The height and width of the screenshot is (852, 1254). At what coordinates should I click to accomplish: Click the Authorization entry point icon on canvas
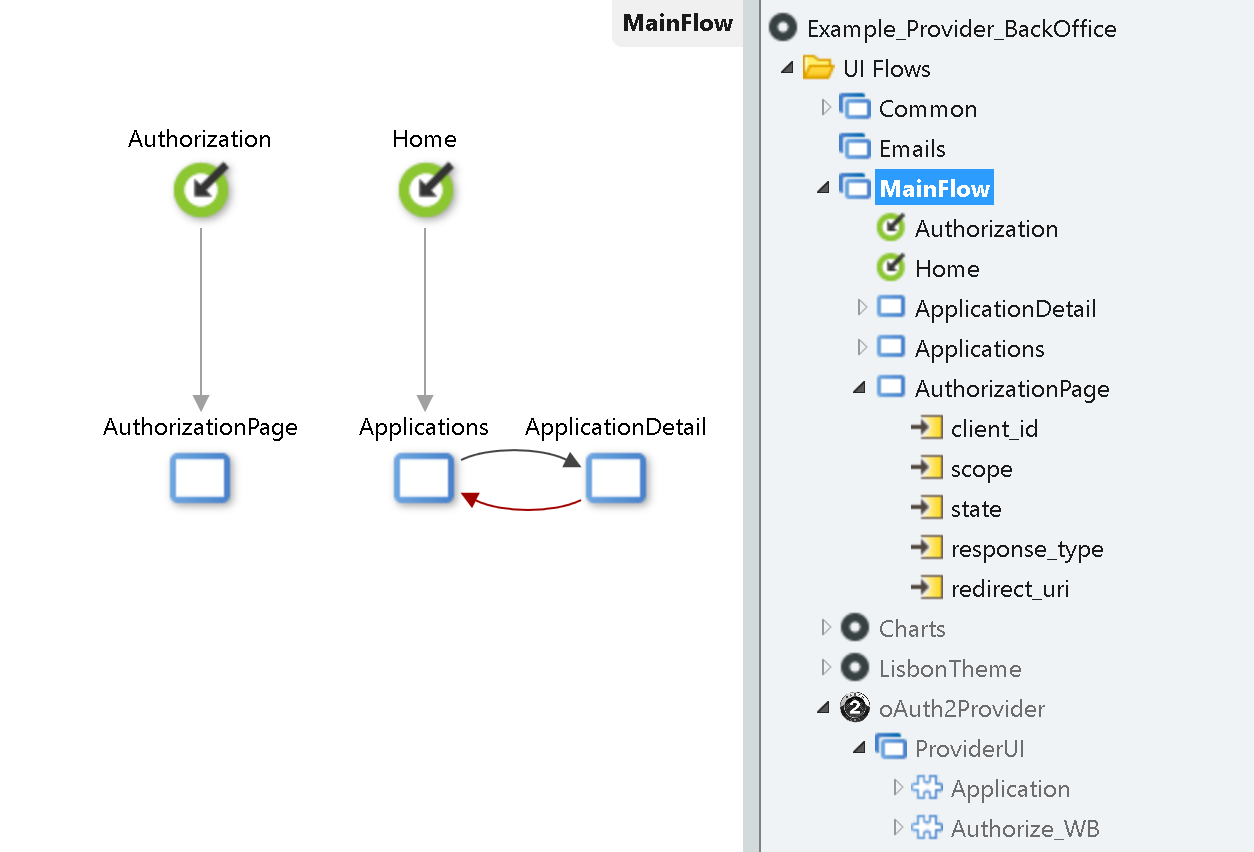pos(201,190)
